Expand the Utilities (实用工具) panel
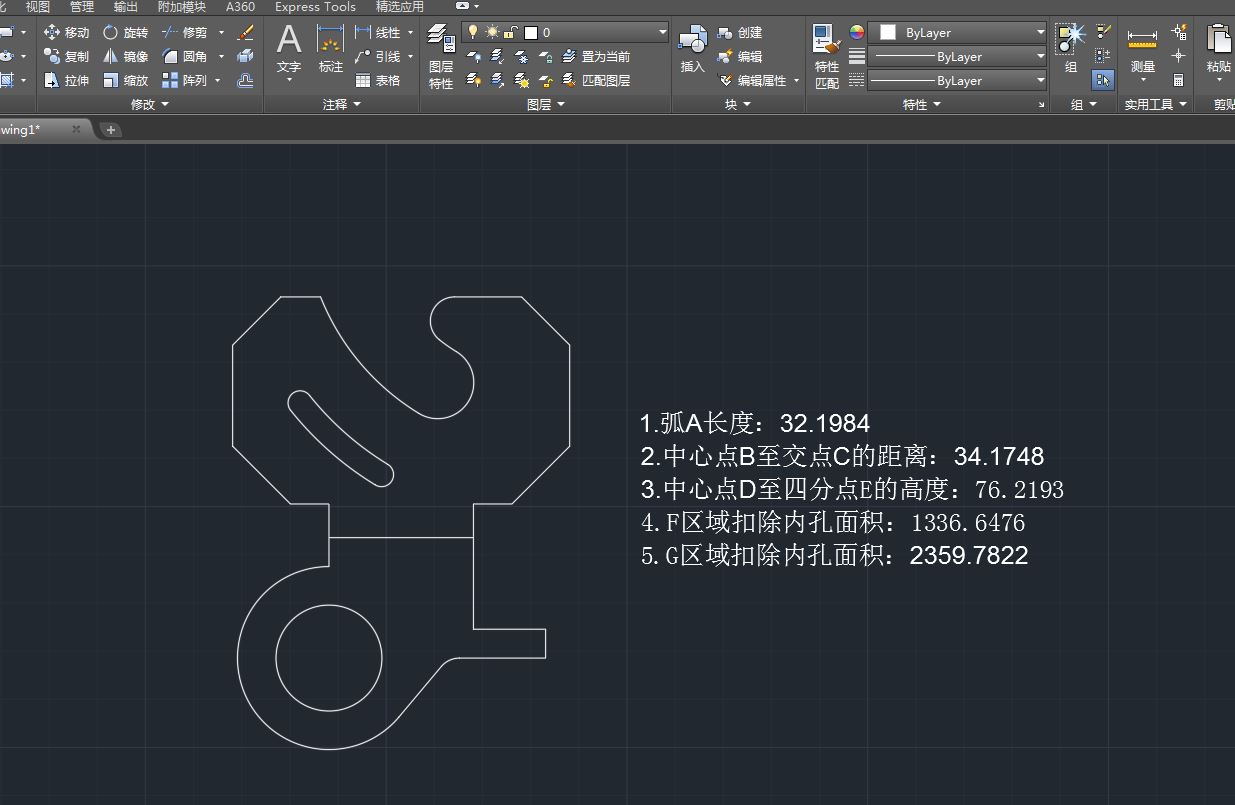The image size is (1235, 805). tap(1155, 104)
